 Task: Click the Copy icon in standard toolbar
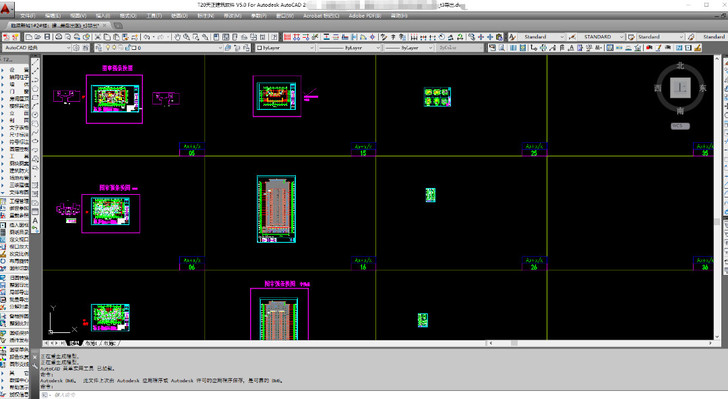[x=107, y=37]
